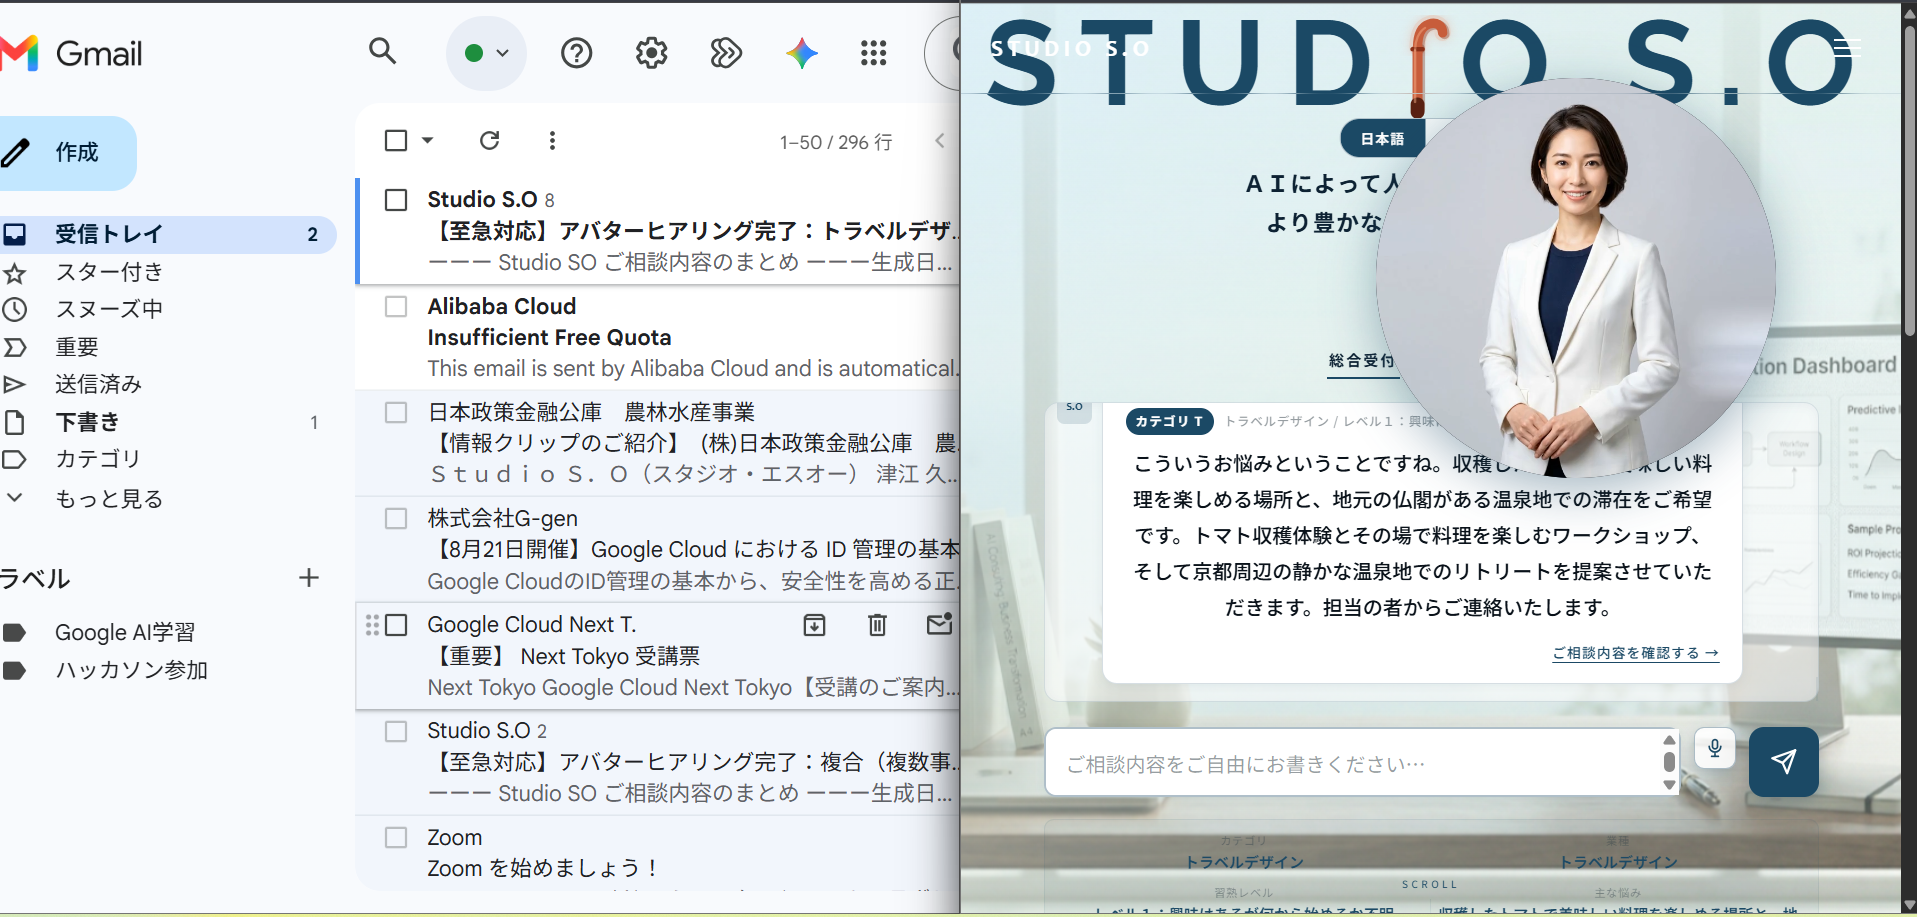Open the Gmail support help icon

(576, 53)
